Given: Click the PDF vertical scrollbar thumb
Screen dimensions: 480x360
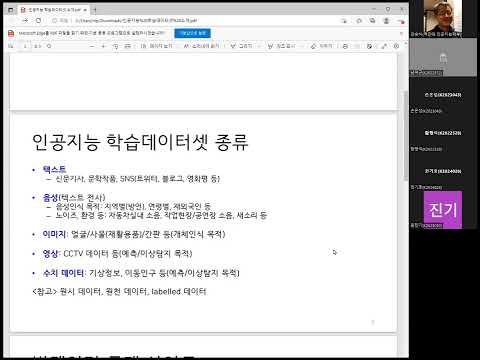Looking at the screenshot, I should click(x=405, y=135).
